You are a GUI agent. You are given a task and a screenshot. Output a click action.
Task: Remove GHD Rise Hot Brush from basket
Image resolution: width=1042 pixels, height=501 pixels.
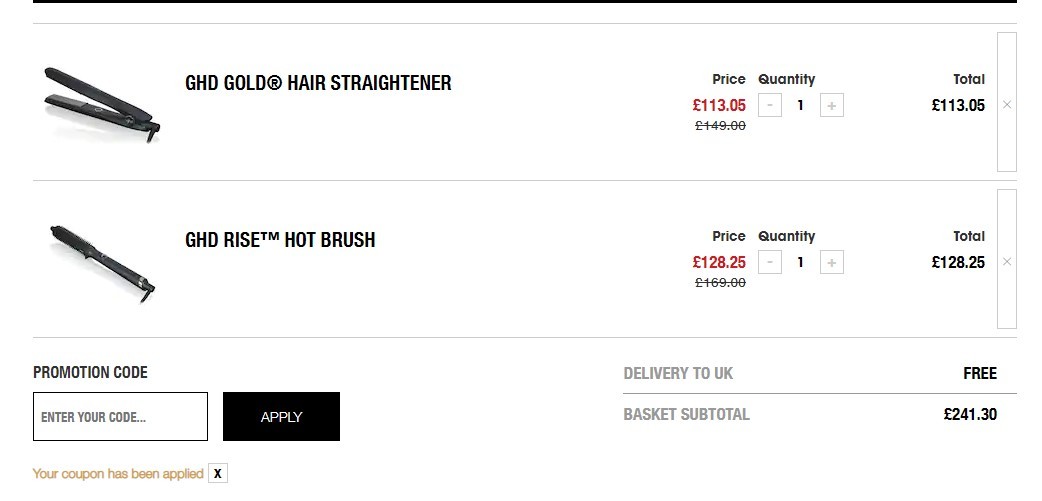(x=1007, y=259)
